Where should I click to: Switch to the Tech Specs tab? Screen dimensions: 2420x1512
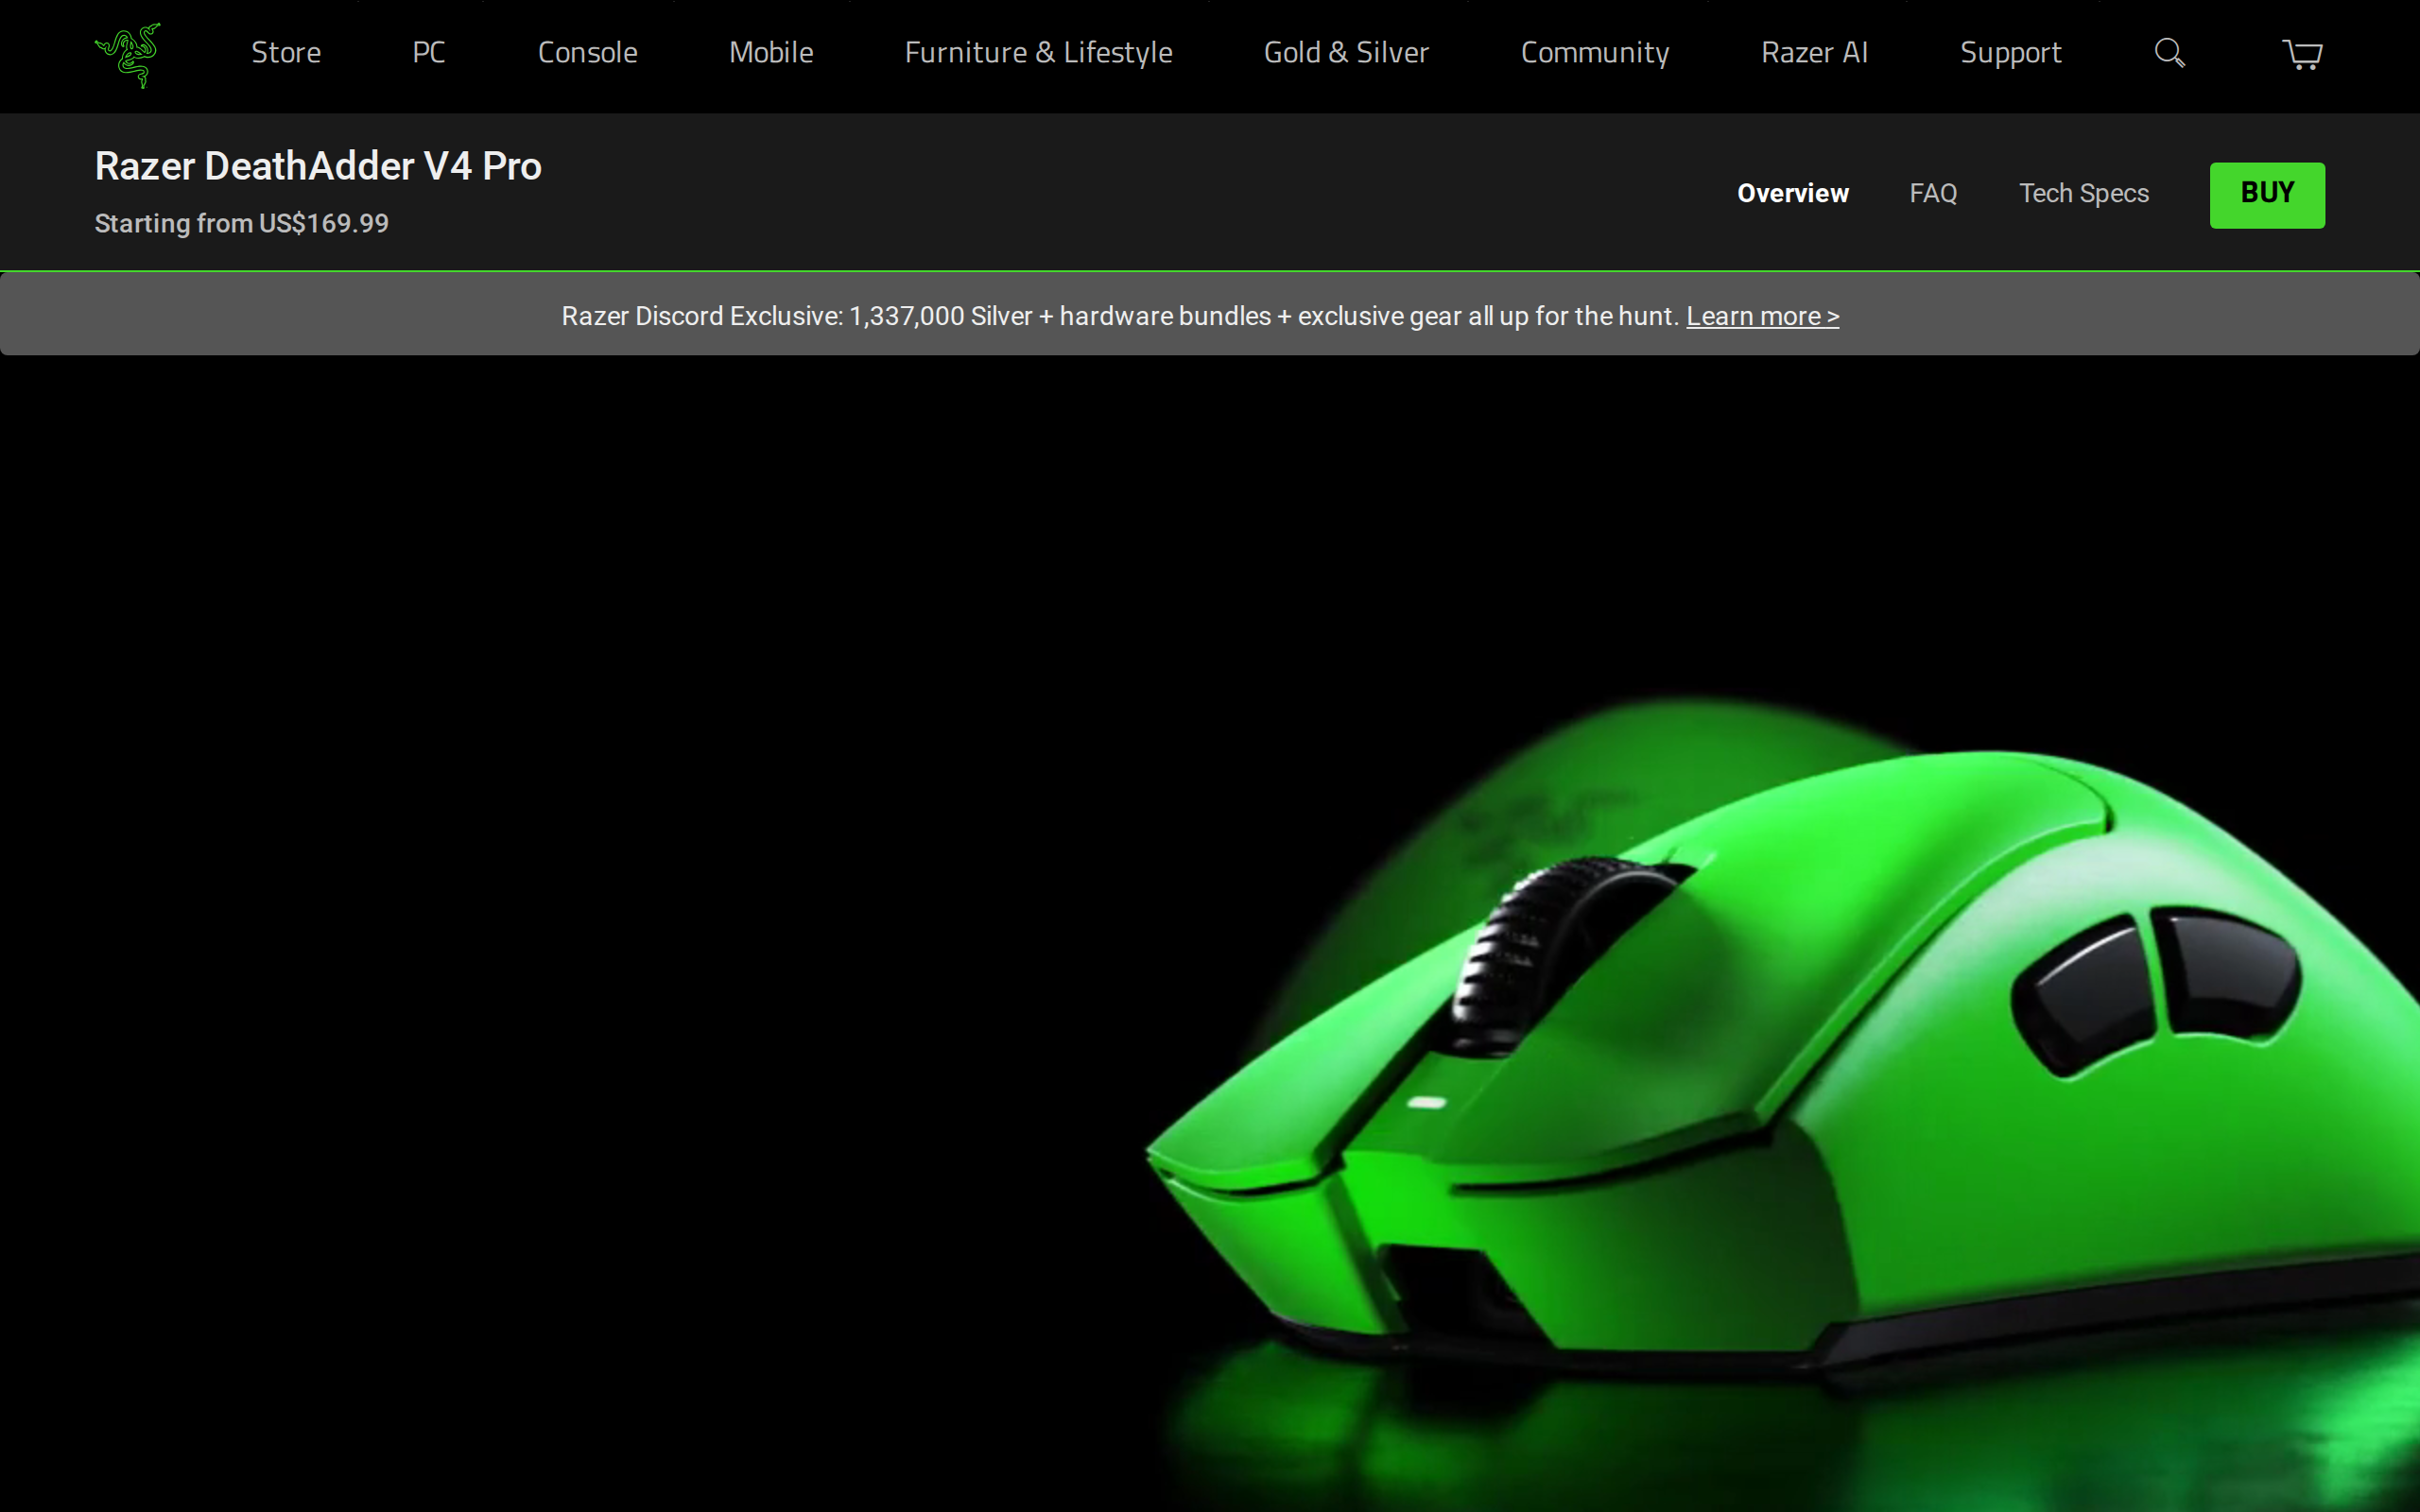click(2083, 193)
